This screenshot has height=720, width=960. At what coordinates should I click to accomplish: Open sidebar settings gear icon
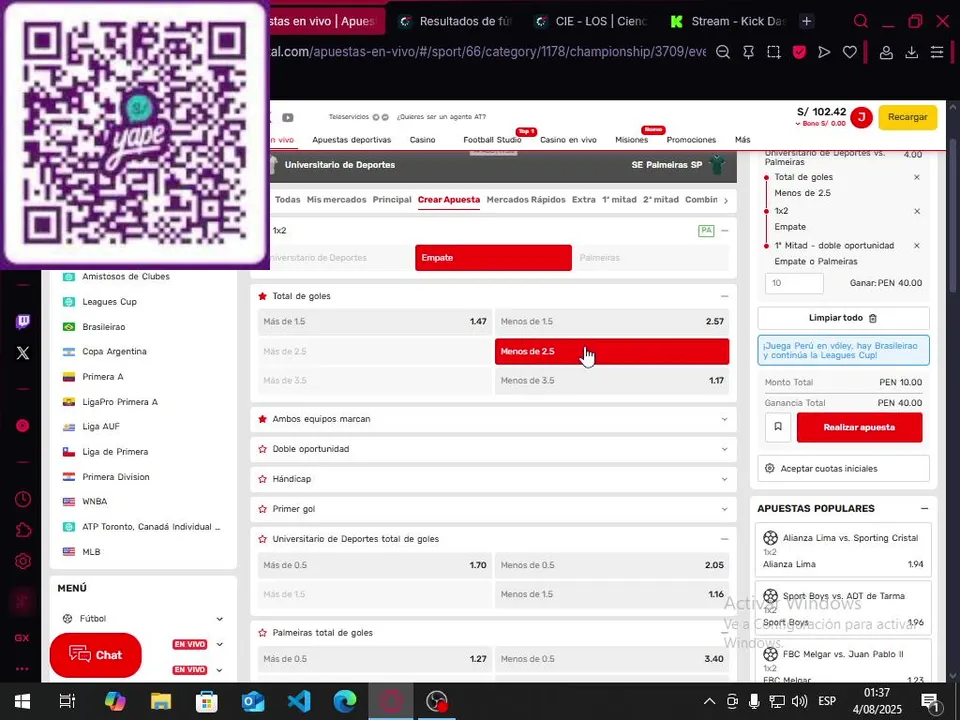click(23, 561)
